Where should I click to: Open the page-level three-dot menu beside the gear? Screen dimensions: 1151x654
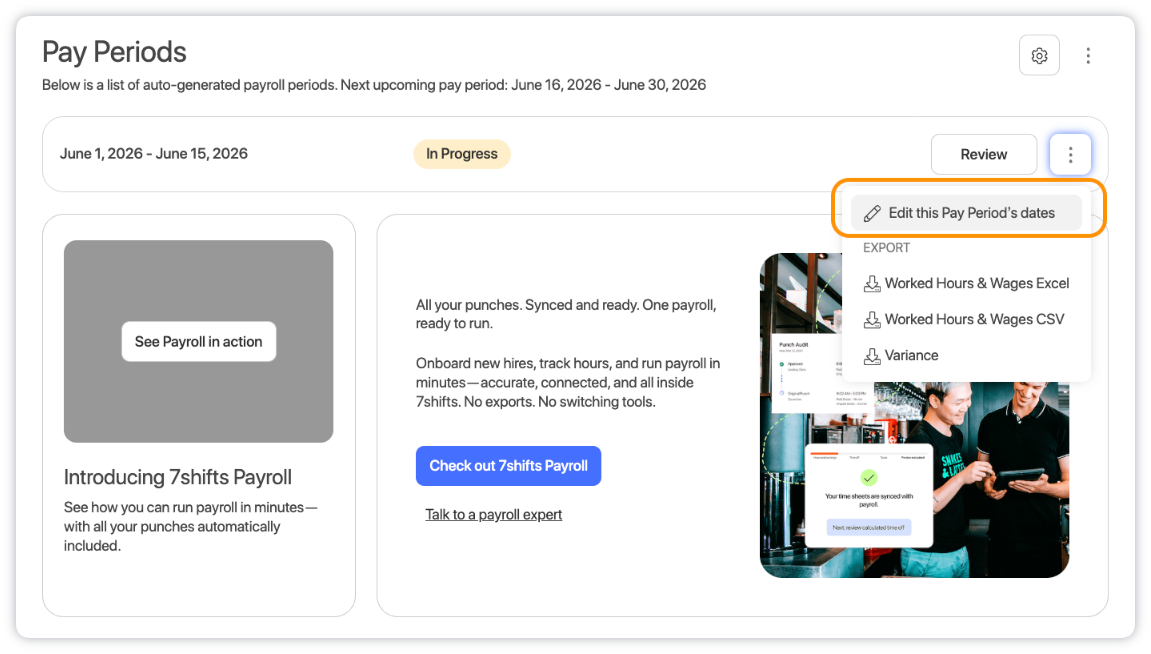click(x=1088, y=55)
